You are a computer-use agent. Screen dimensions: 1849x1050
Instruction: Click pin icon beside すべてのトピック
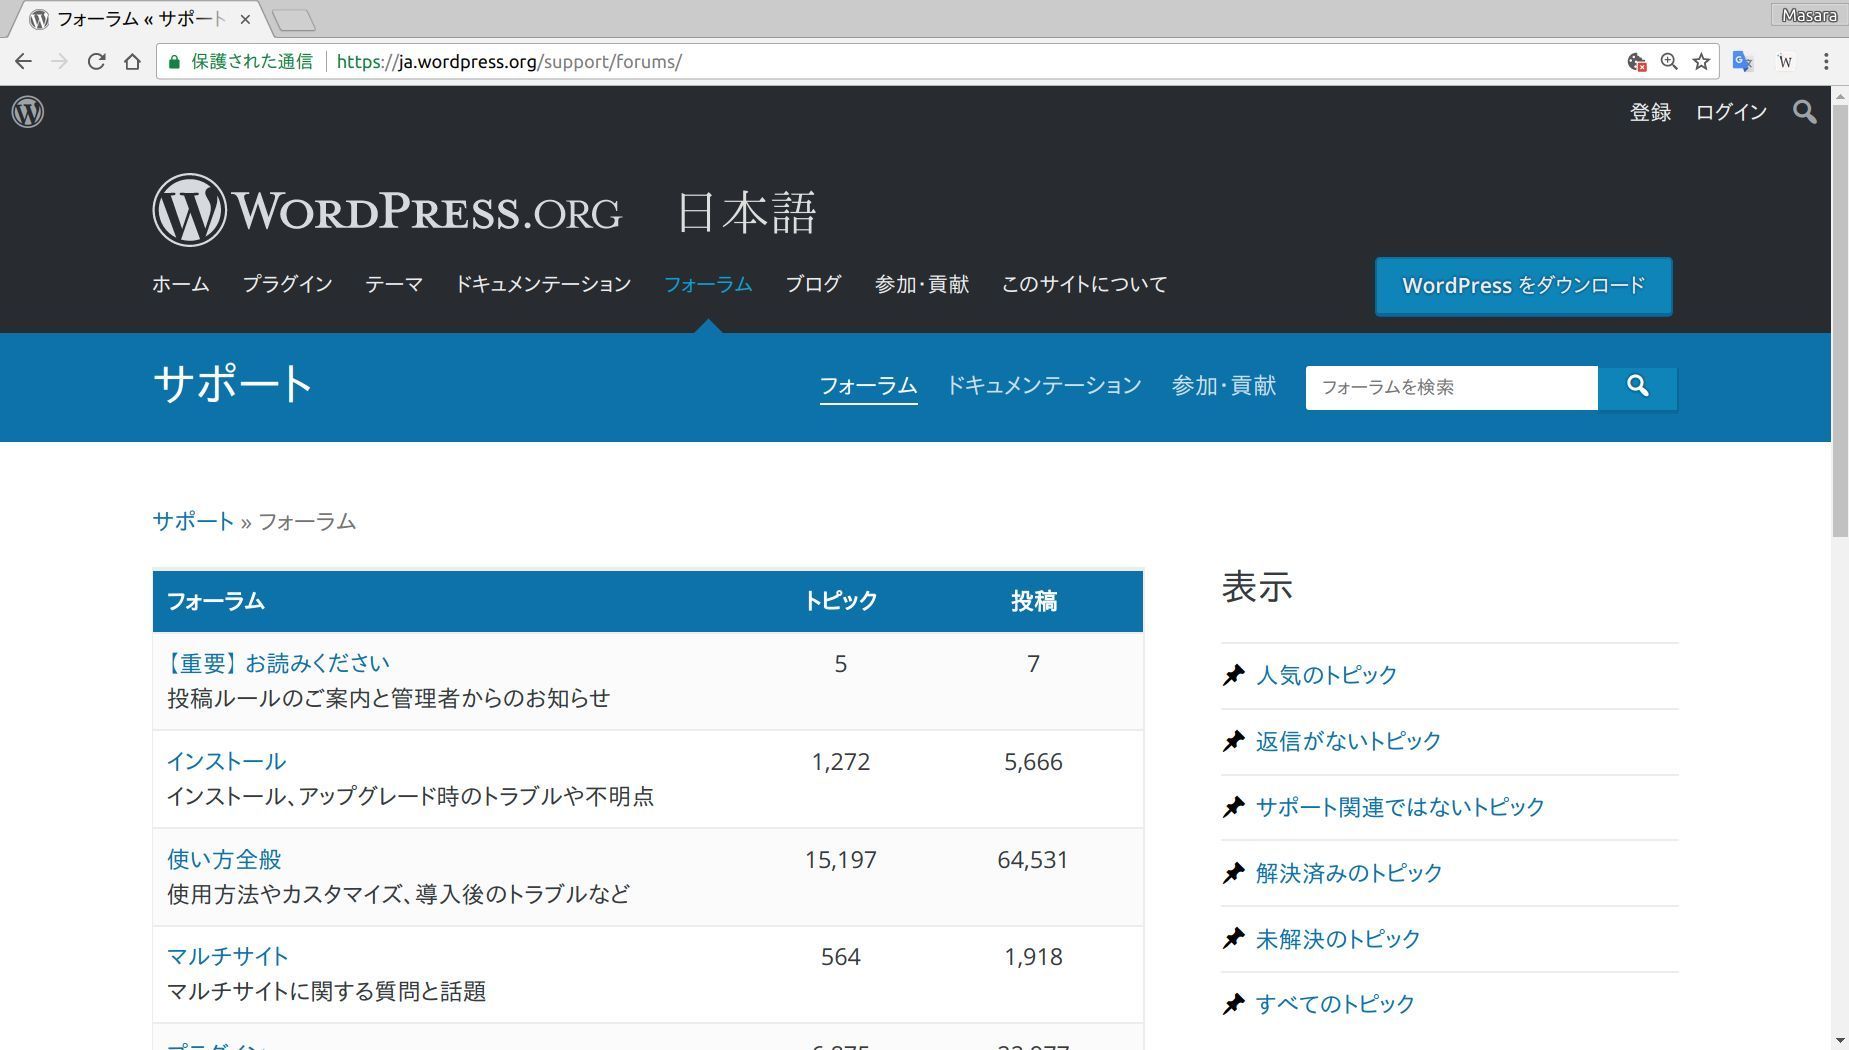click(x=1234, y=1004)
